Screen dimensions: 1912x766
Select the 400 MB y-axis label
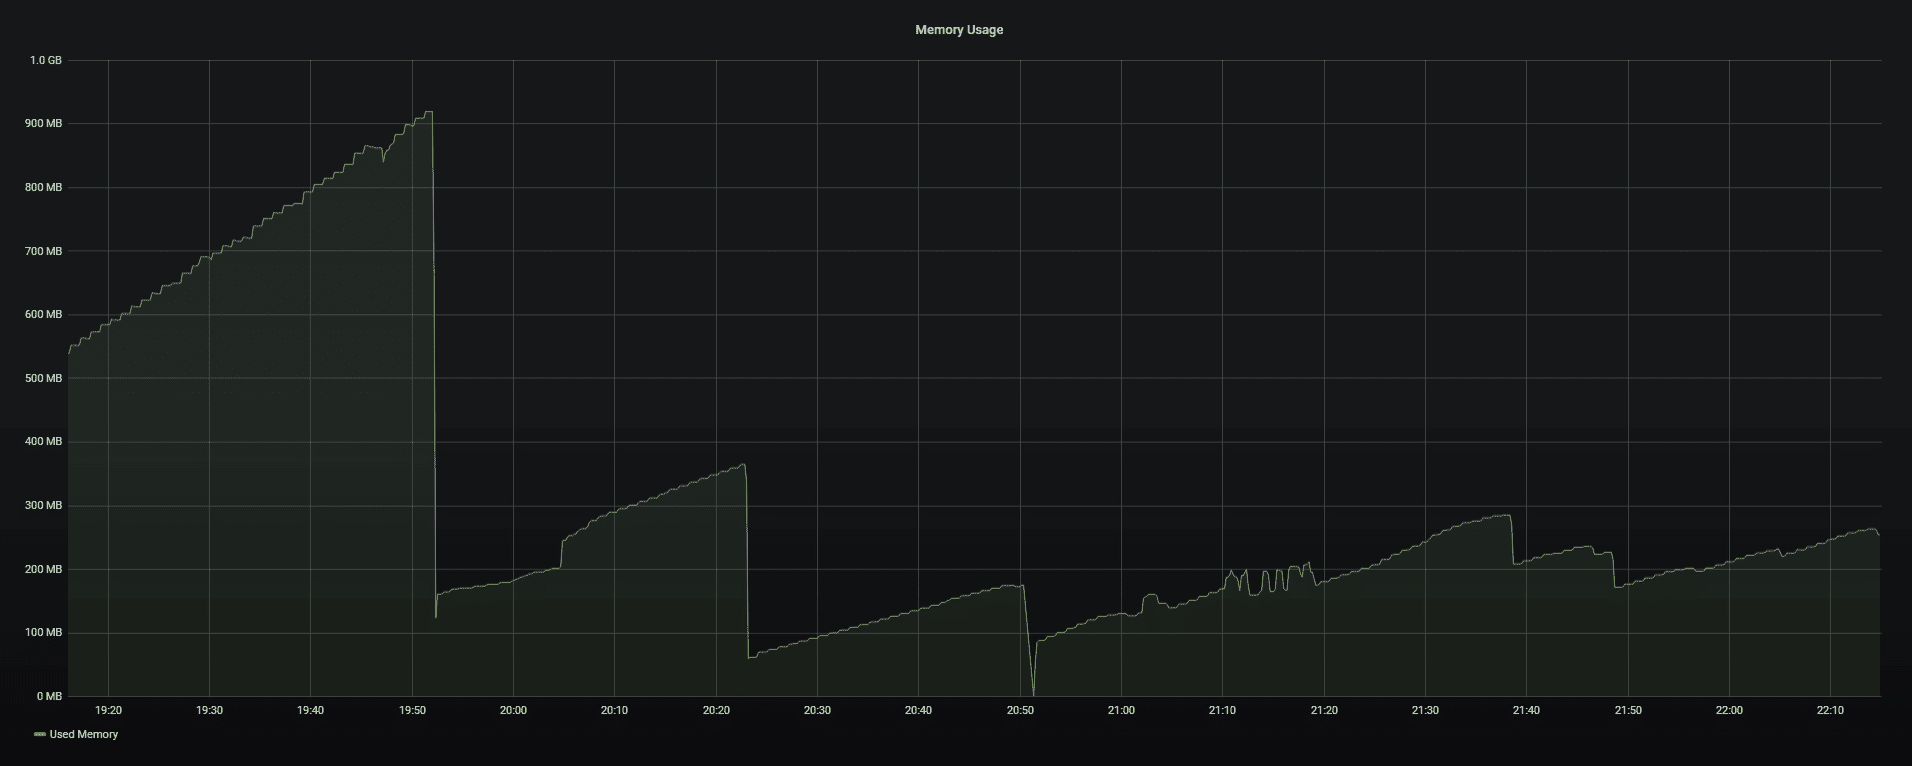[x=44, y=442]
